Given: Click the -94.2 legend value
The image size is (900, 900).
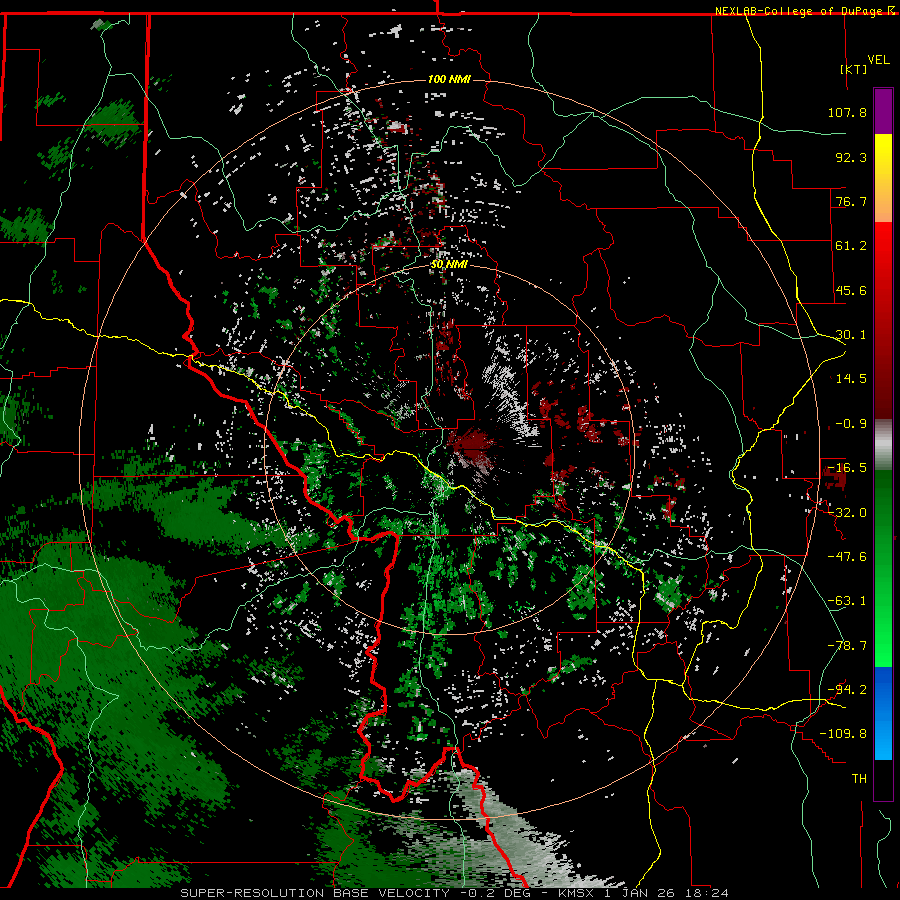Looking at the screenshot, I should point(847,690).
